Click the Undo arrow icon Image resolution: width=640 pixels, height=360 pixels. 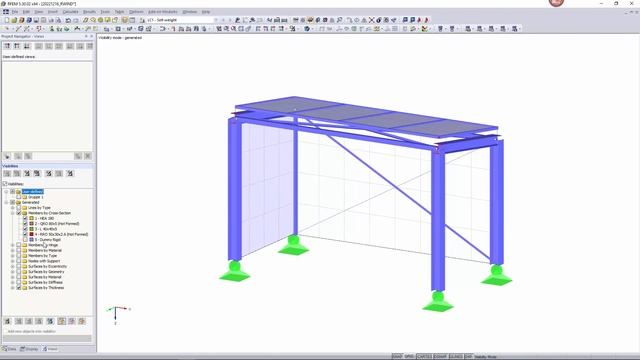[x=68, y=20]
